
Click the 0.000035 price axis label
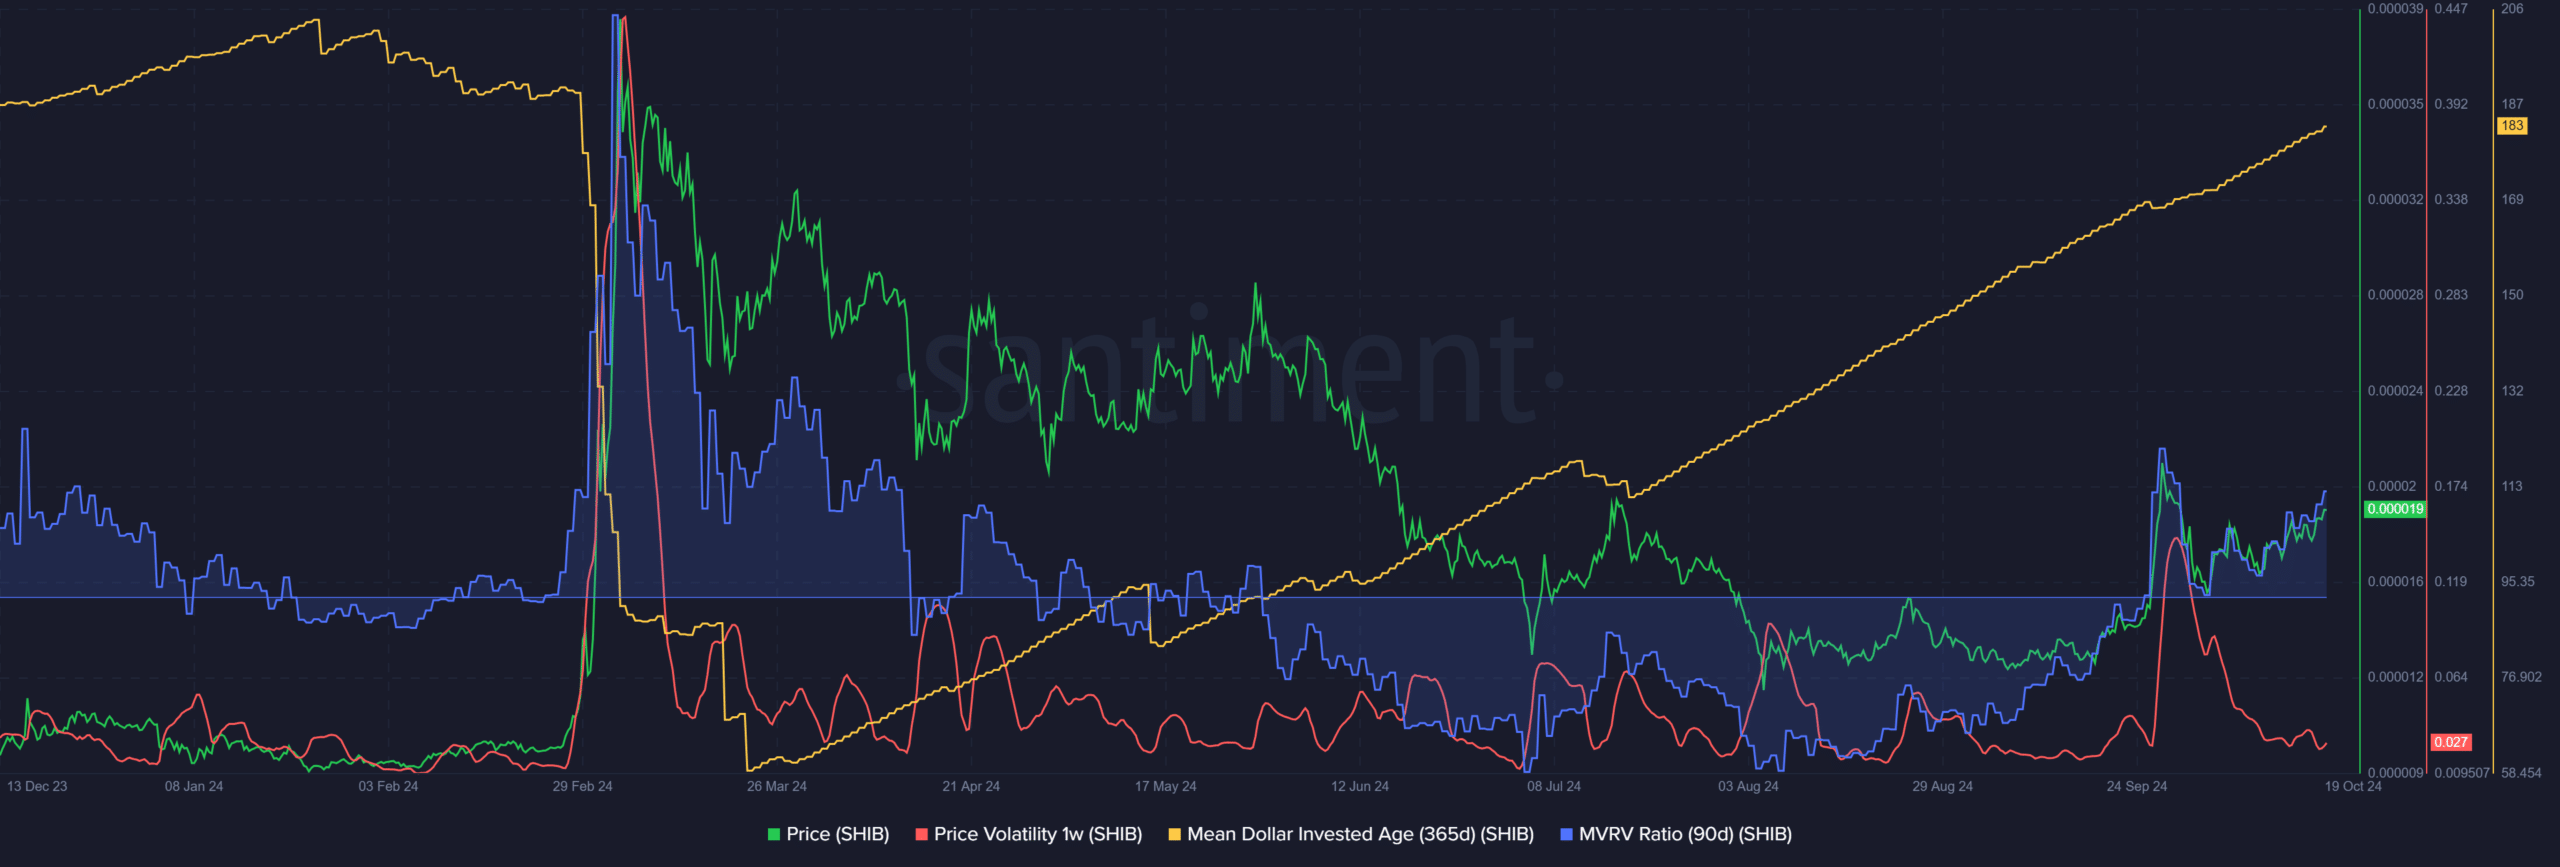[2395, 104]
